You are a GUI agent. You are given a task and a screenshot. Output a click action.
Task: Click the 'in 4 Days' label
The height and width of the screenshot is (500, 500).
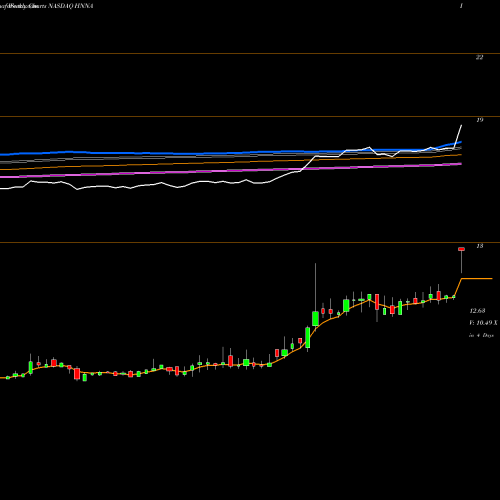481,335
